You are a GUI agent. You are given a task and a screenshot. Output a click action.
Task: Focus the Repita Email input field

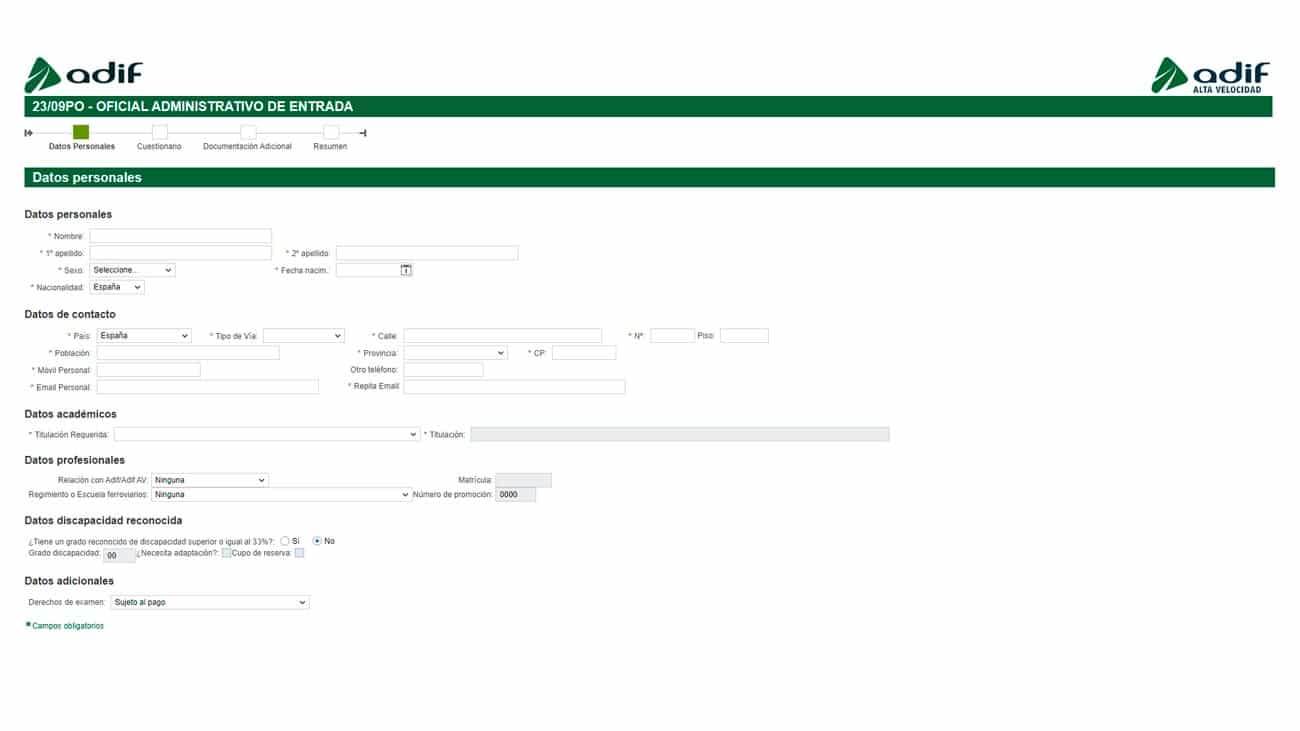(x=515, y=387)
